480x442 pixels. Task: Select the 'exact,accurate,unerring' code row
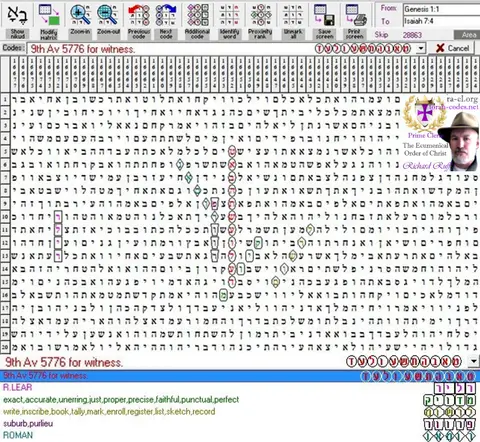240,399
